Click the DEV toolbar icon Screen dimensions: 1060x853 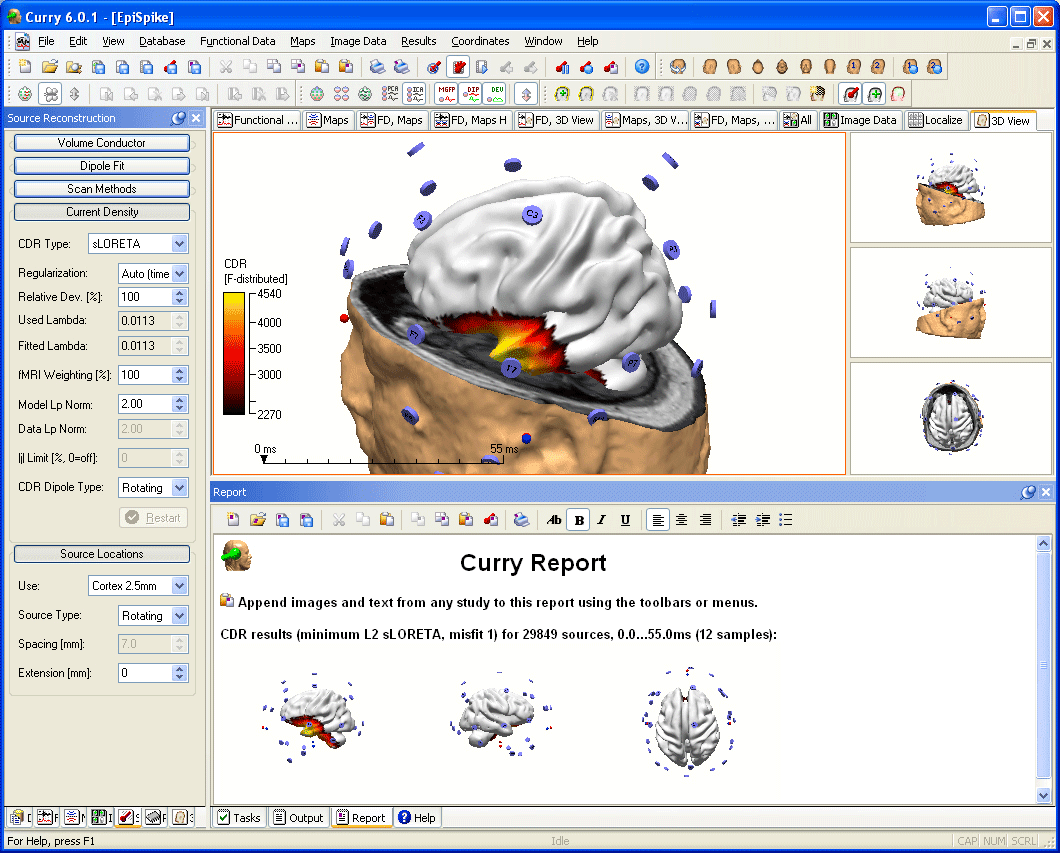click(x=494, y=94)
